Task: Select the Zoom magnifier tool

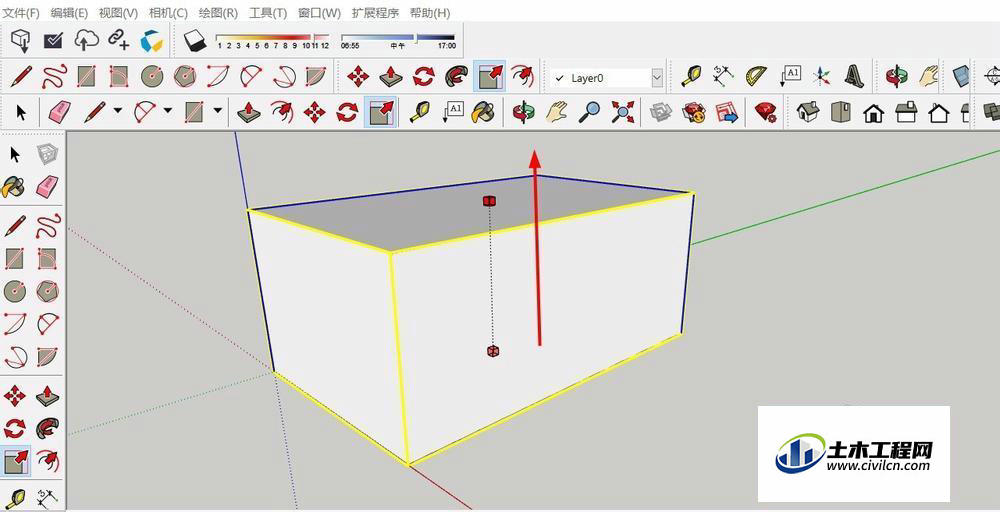Action: (x=589, y=113)
